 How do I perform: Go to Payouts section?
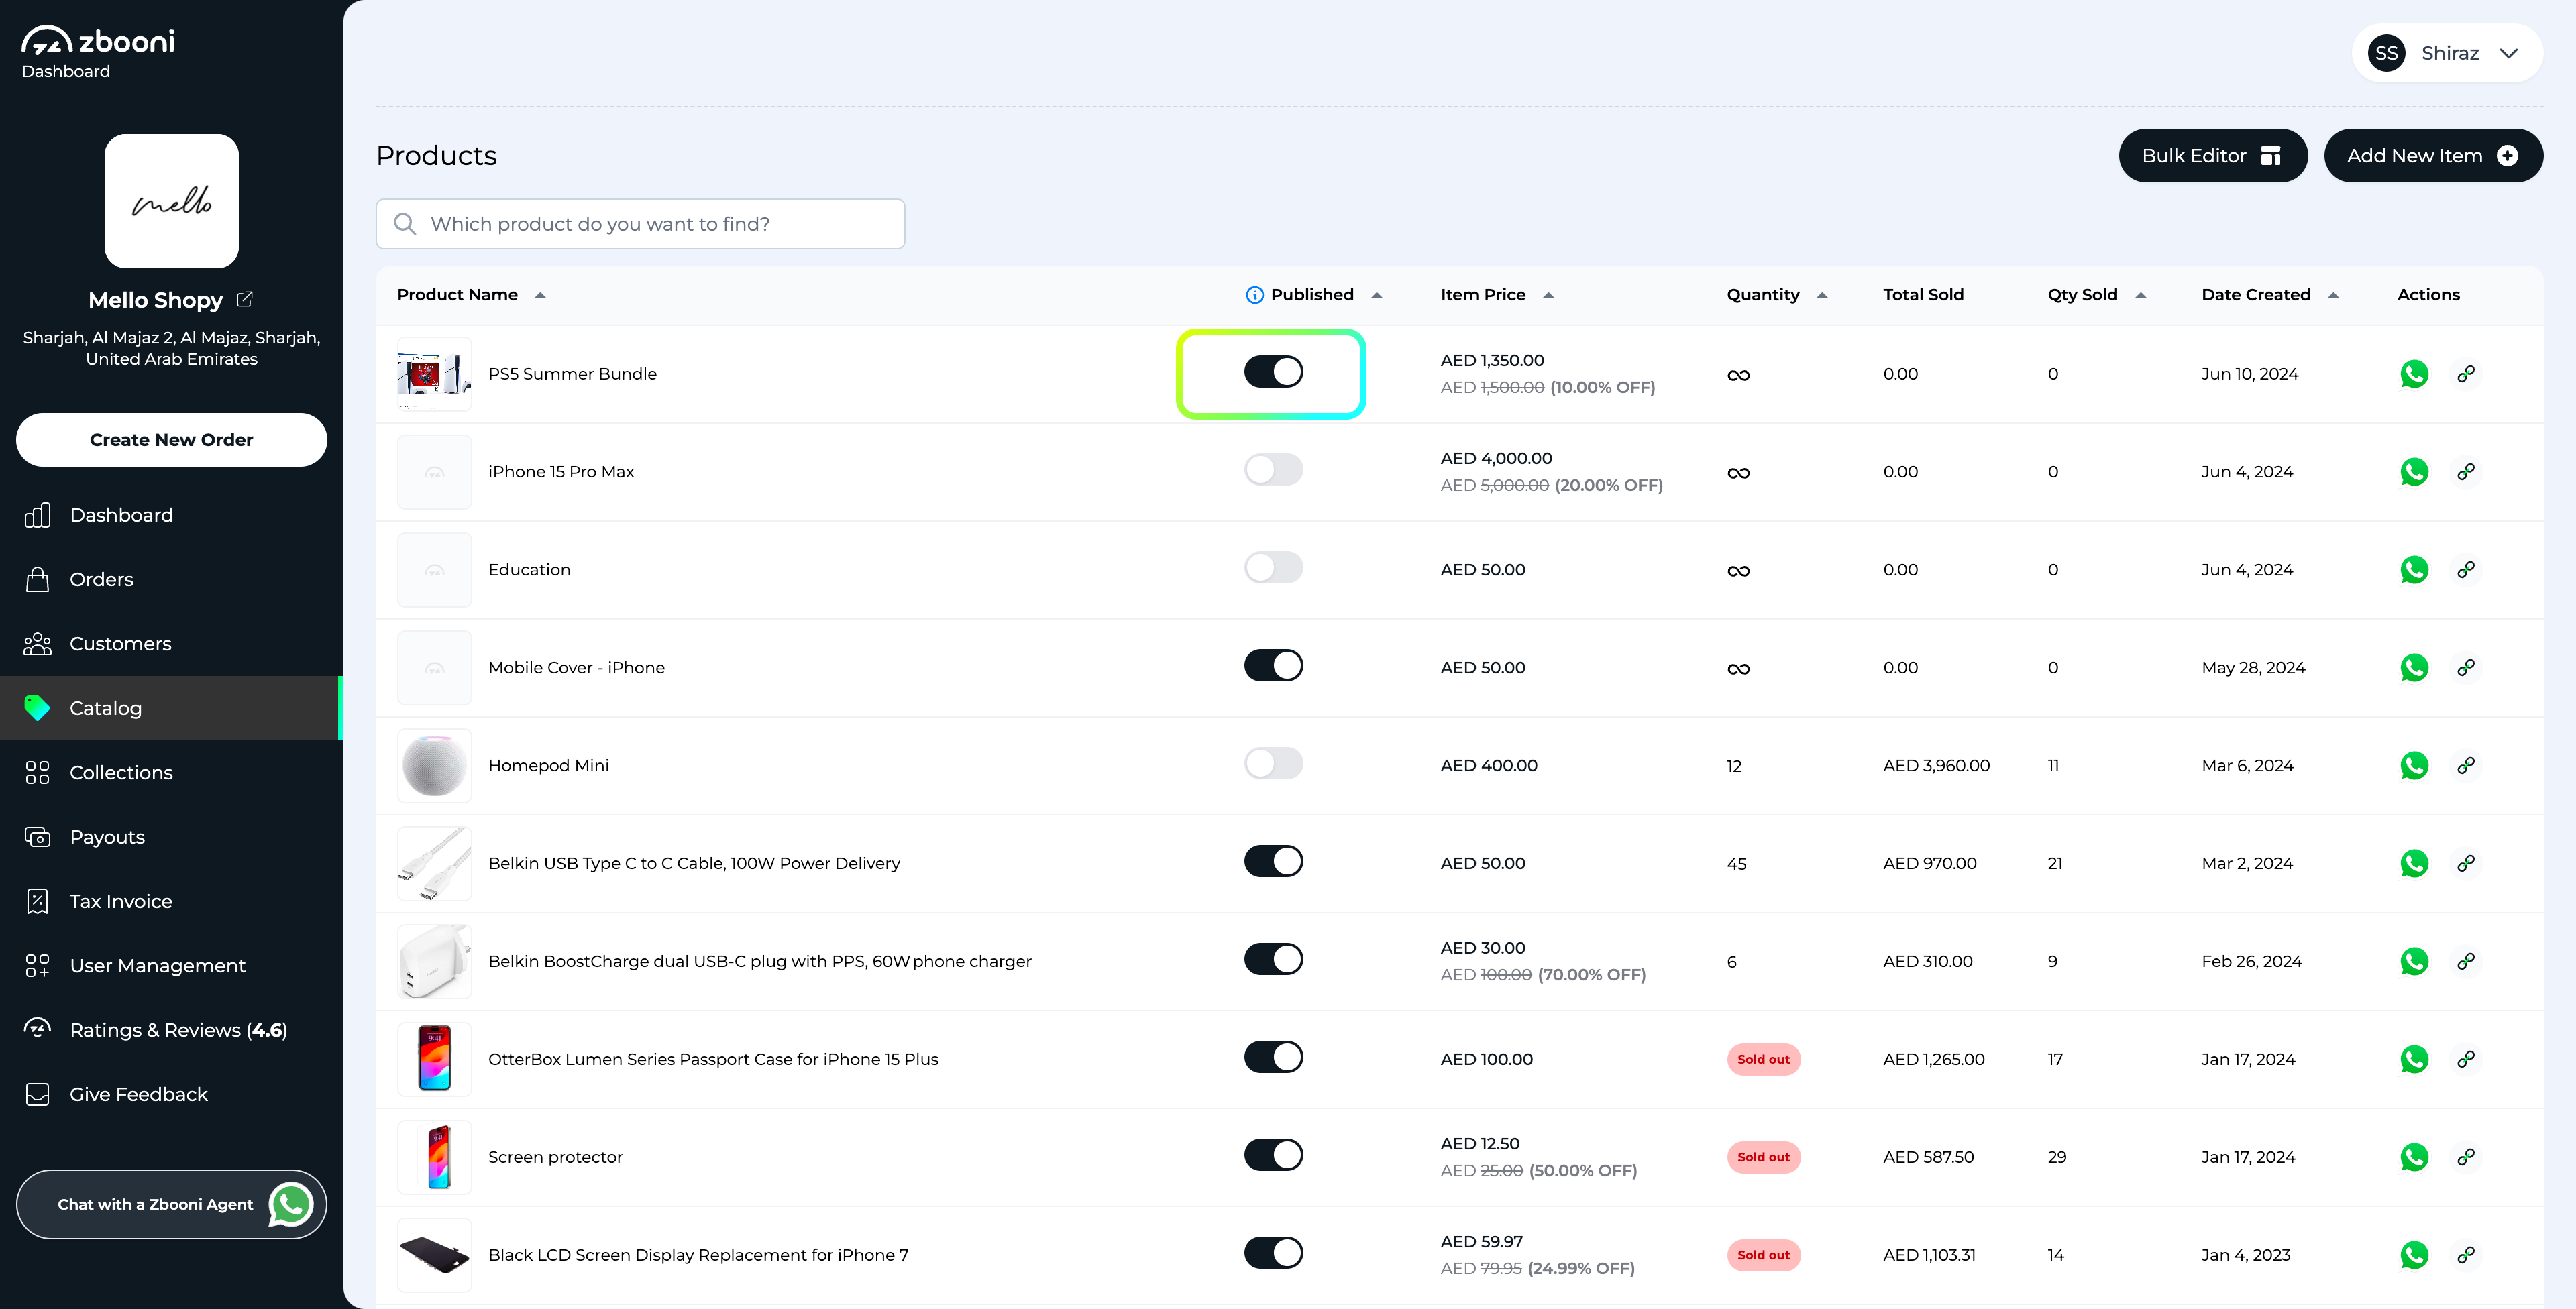(x=107, y=837)
